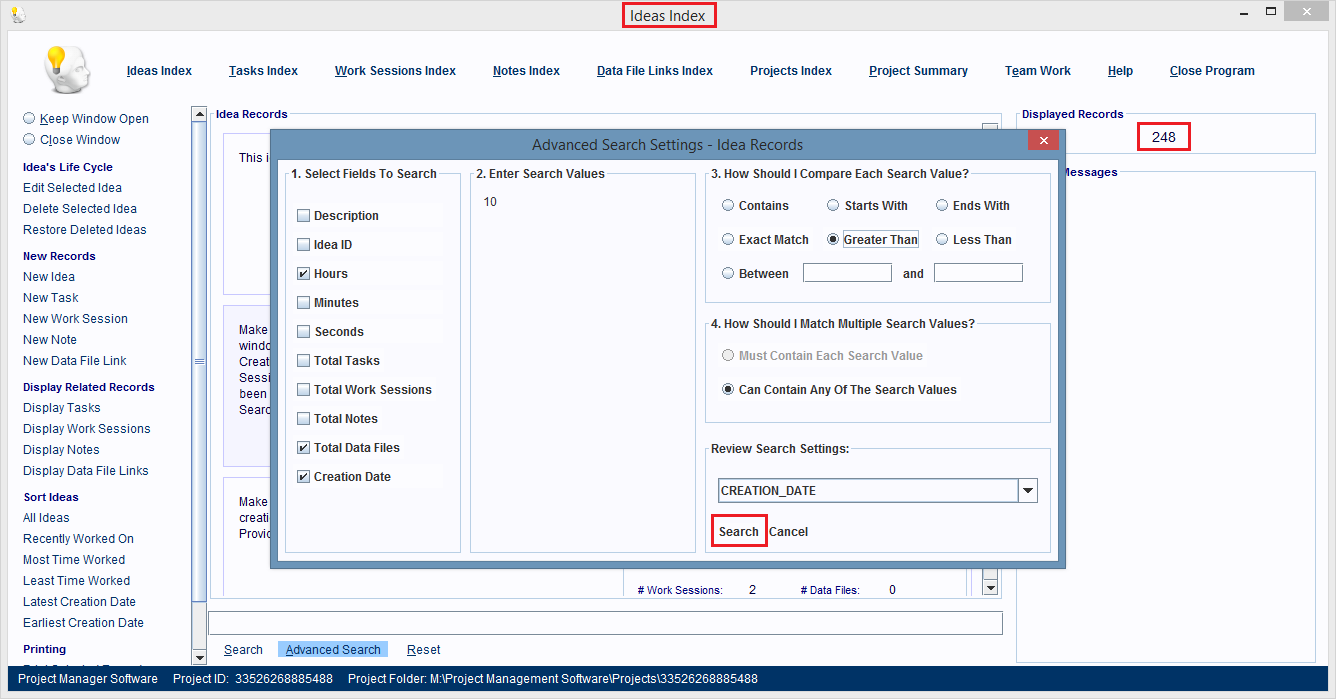
Task: Click New Data File Link
Action: point(75,361)
